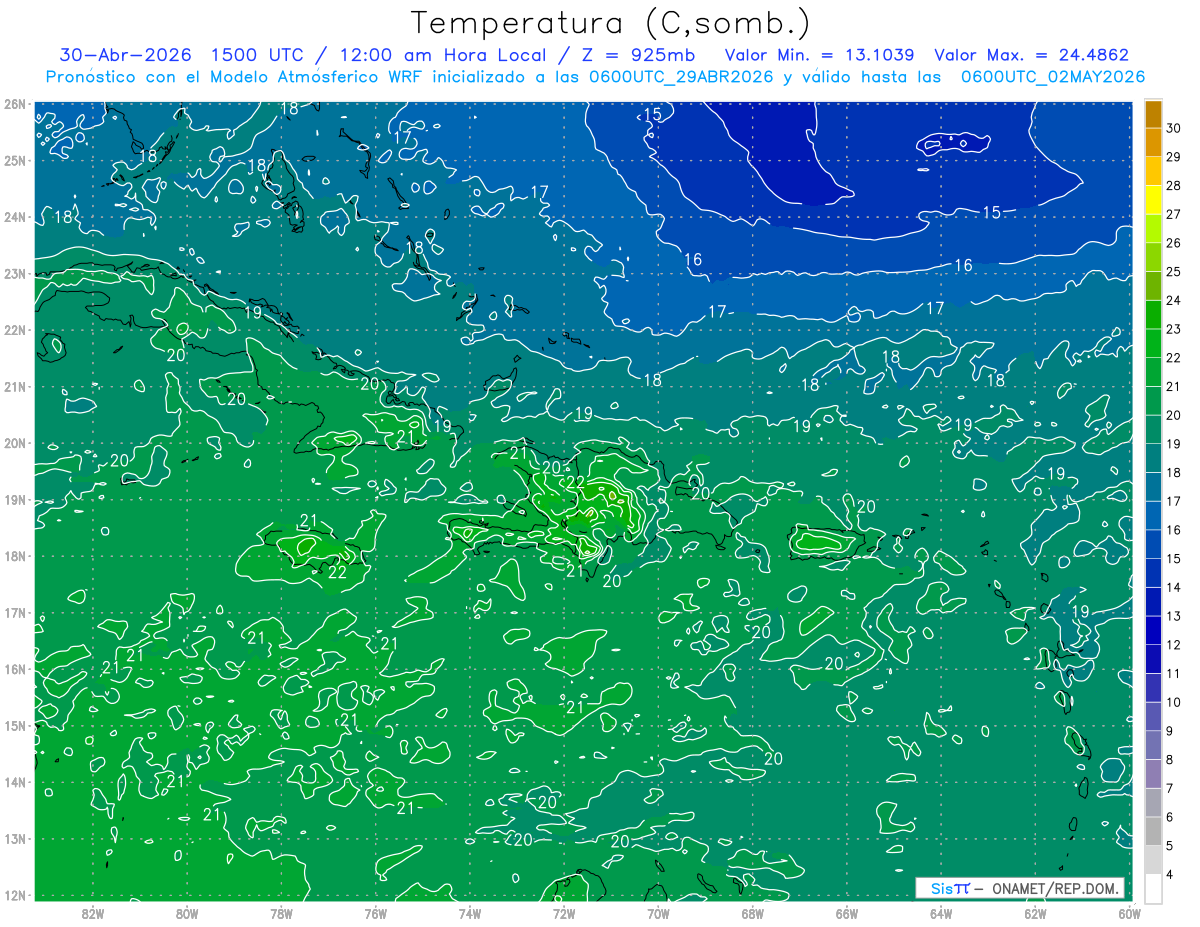Click the Z = 925mb level text
Screen dimensions: 1200x927
click(x=639, y=55)
